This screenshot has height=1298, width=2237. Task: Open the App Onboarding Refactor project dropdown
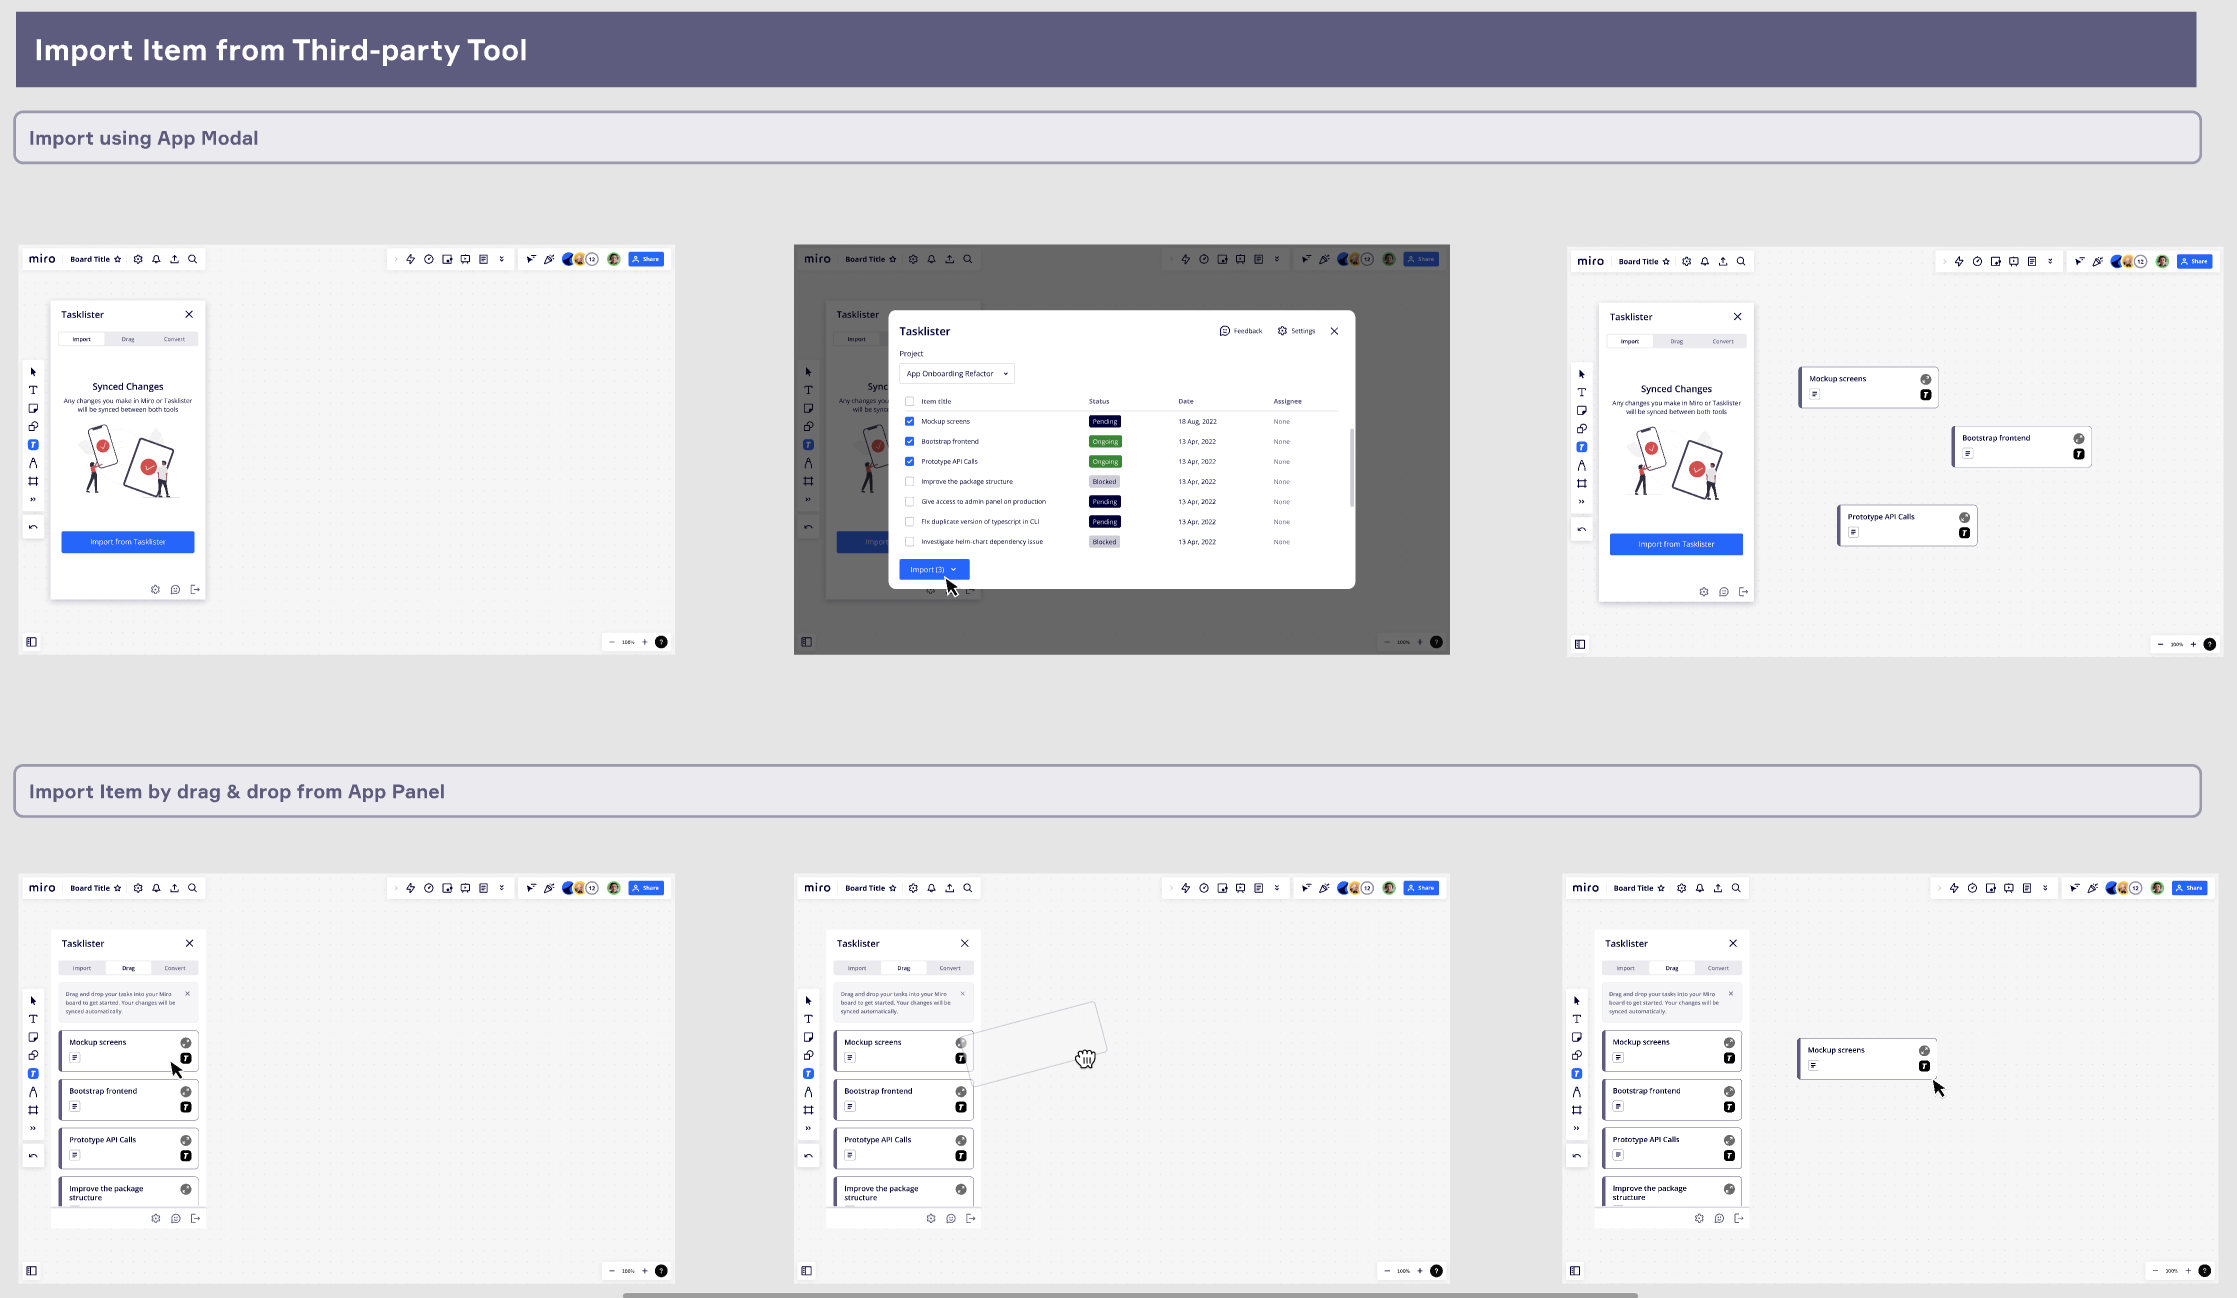(x=956, y=373)
